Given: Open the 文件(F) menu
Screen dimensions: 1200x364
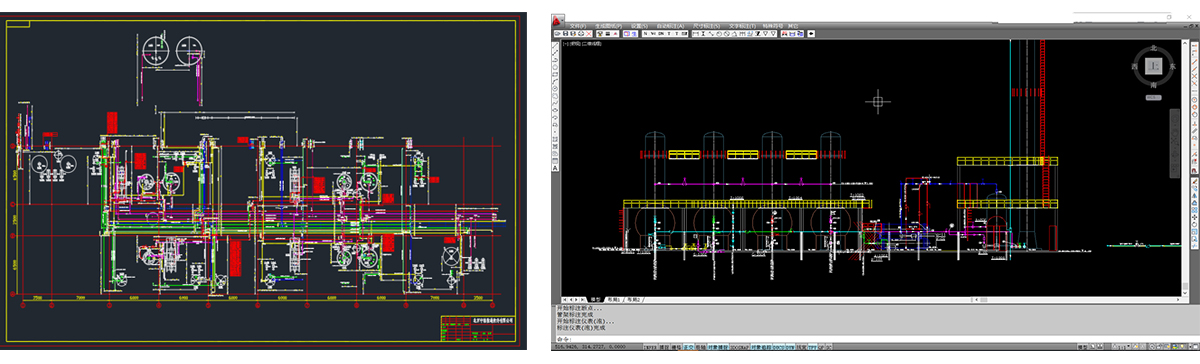Looking at the screenshot, I should 578,26.
